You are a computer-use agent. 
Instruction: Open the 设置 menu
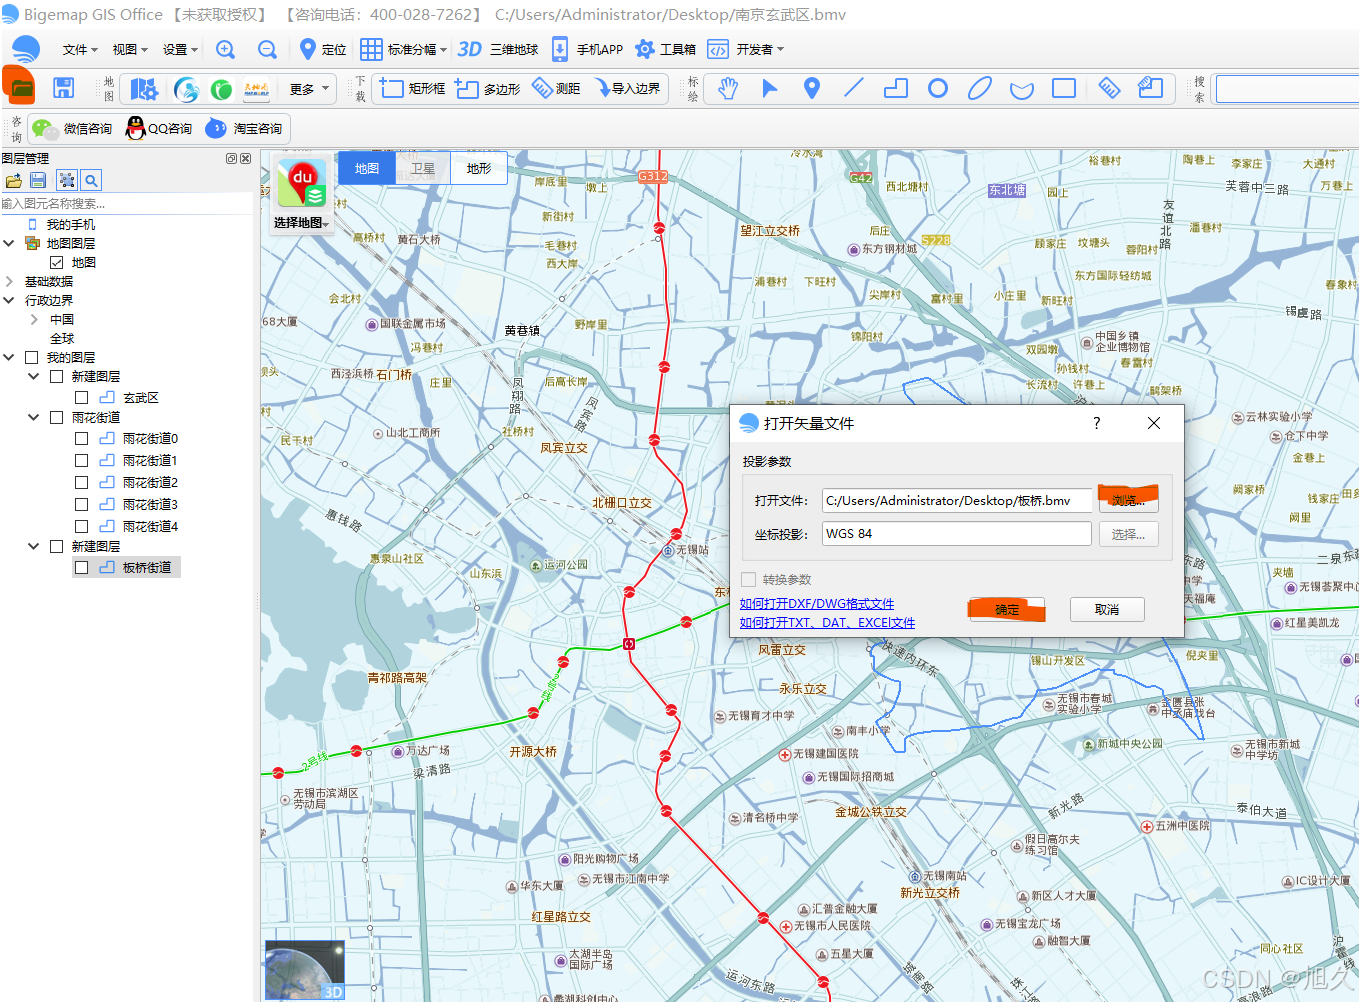coord(180,49)
